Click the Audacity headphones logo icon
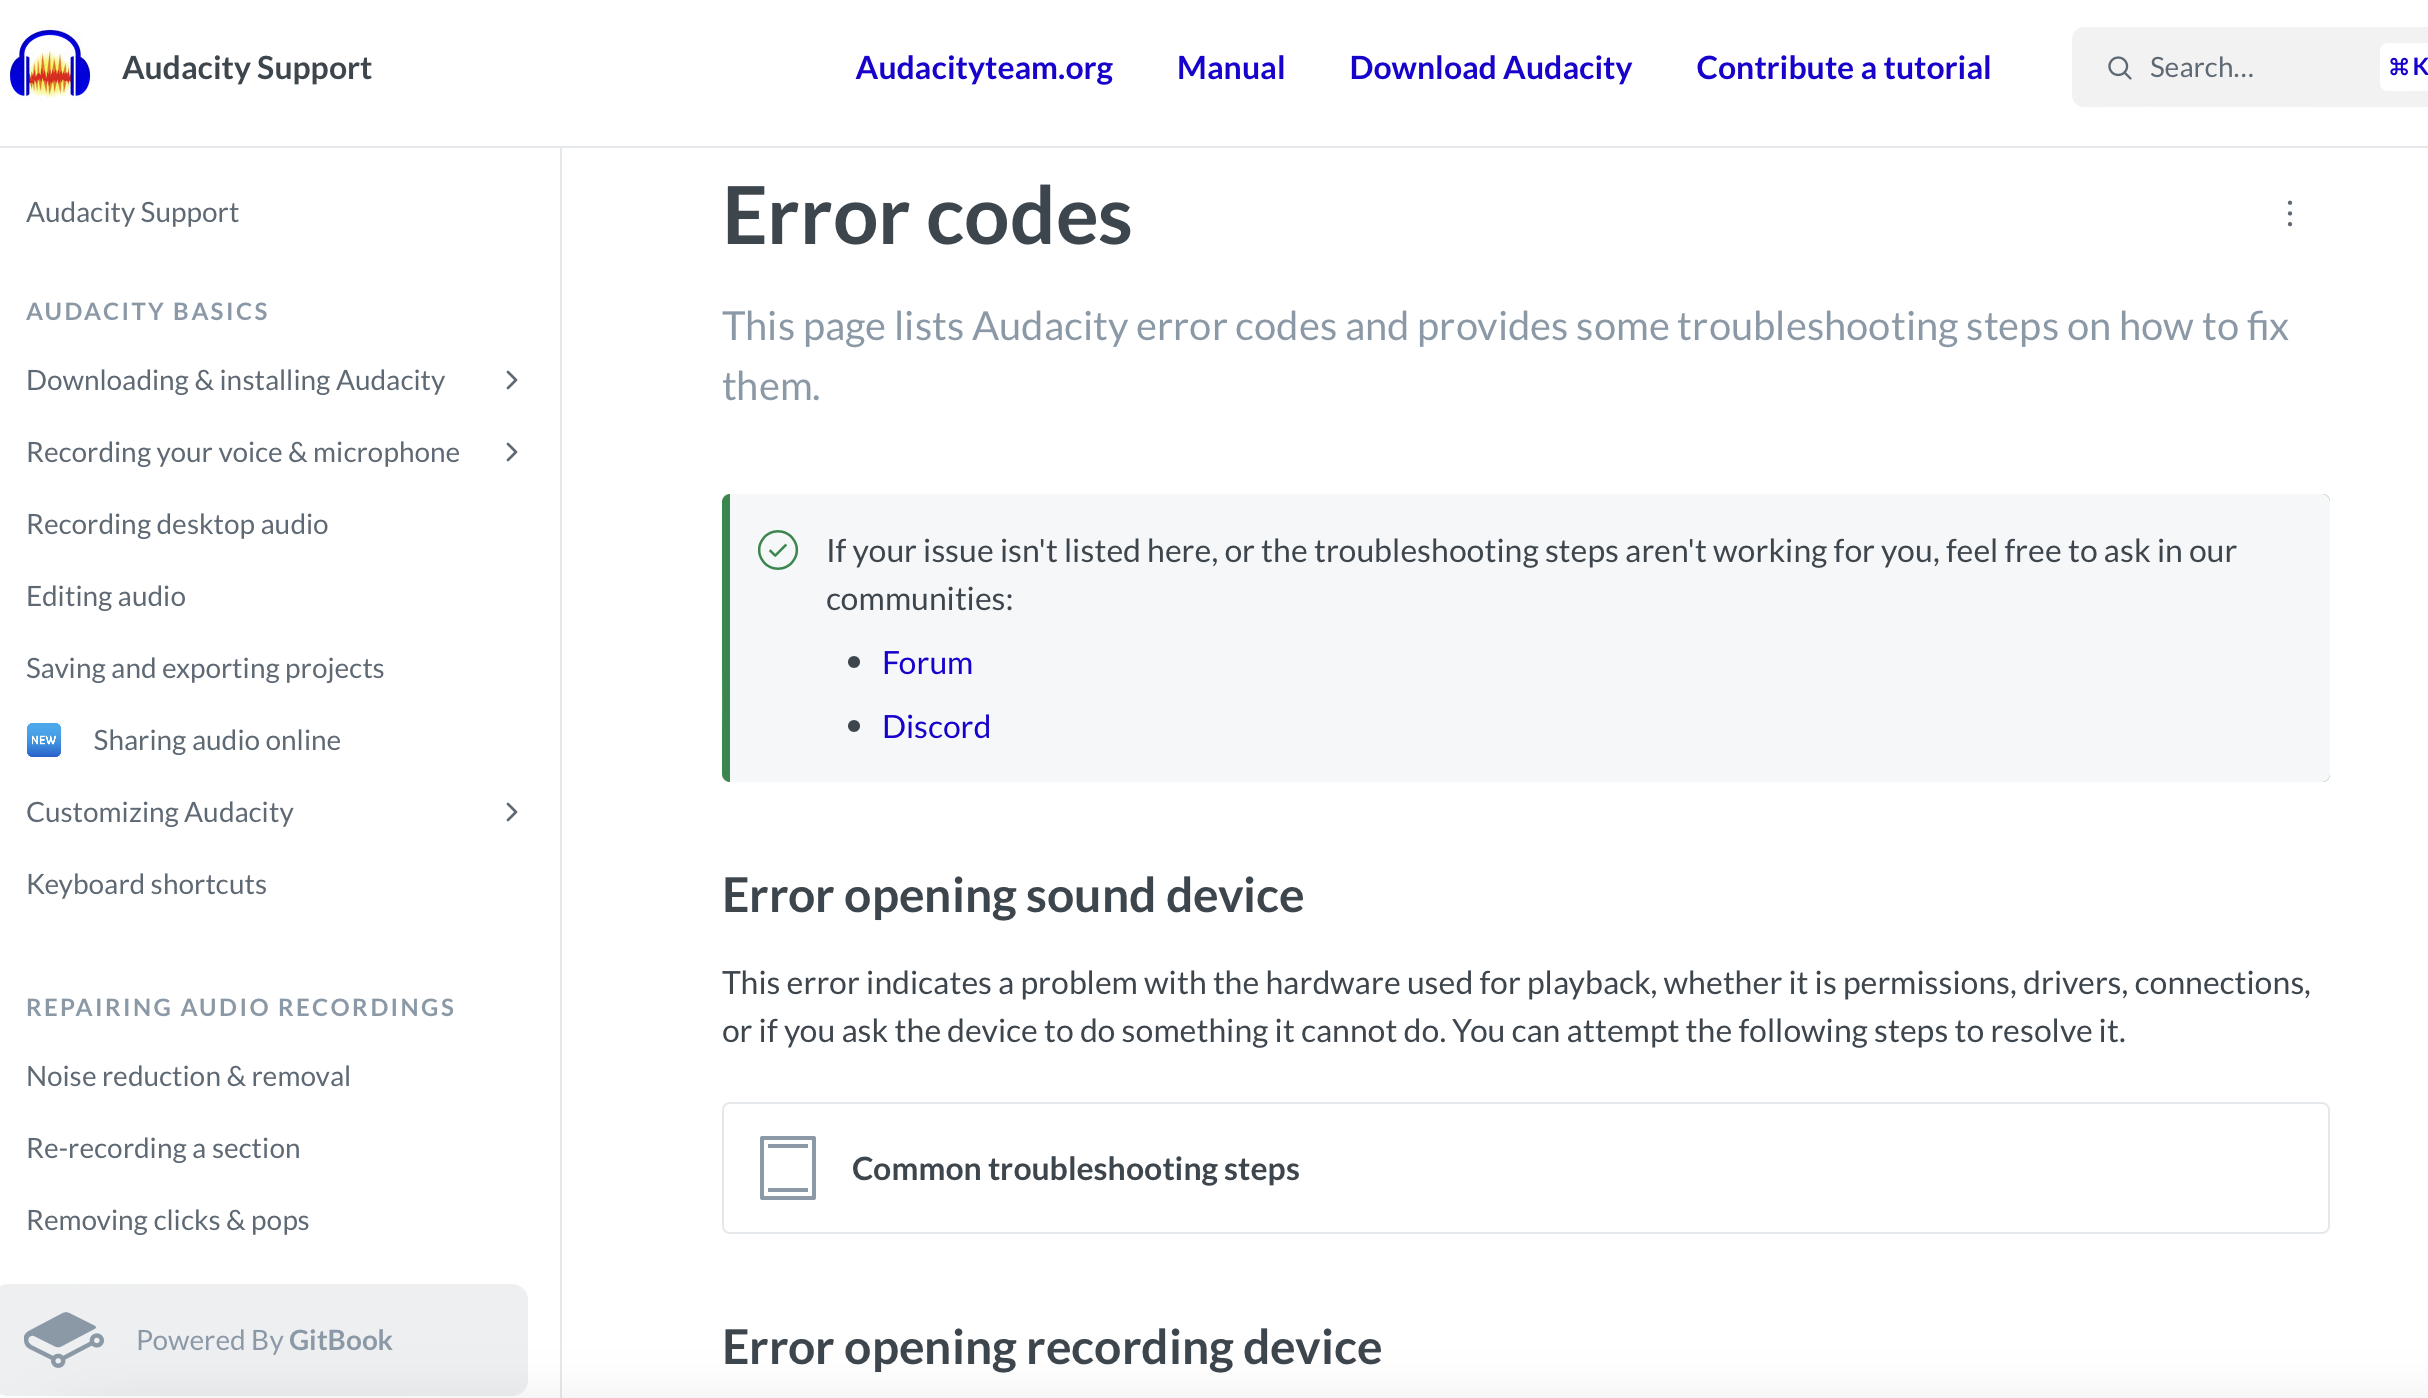The height and width of the screenshot is (1398, 2428). [x=50, y=66]
